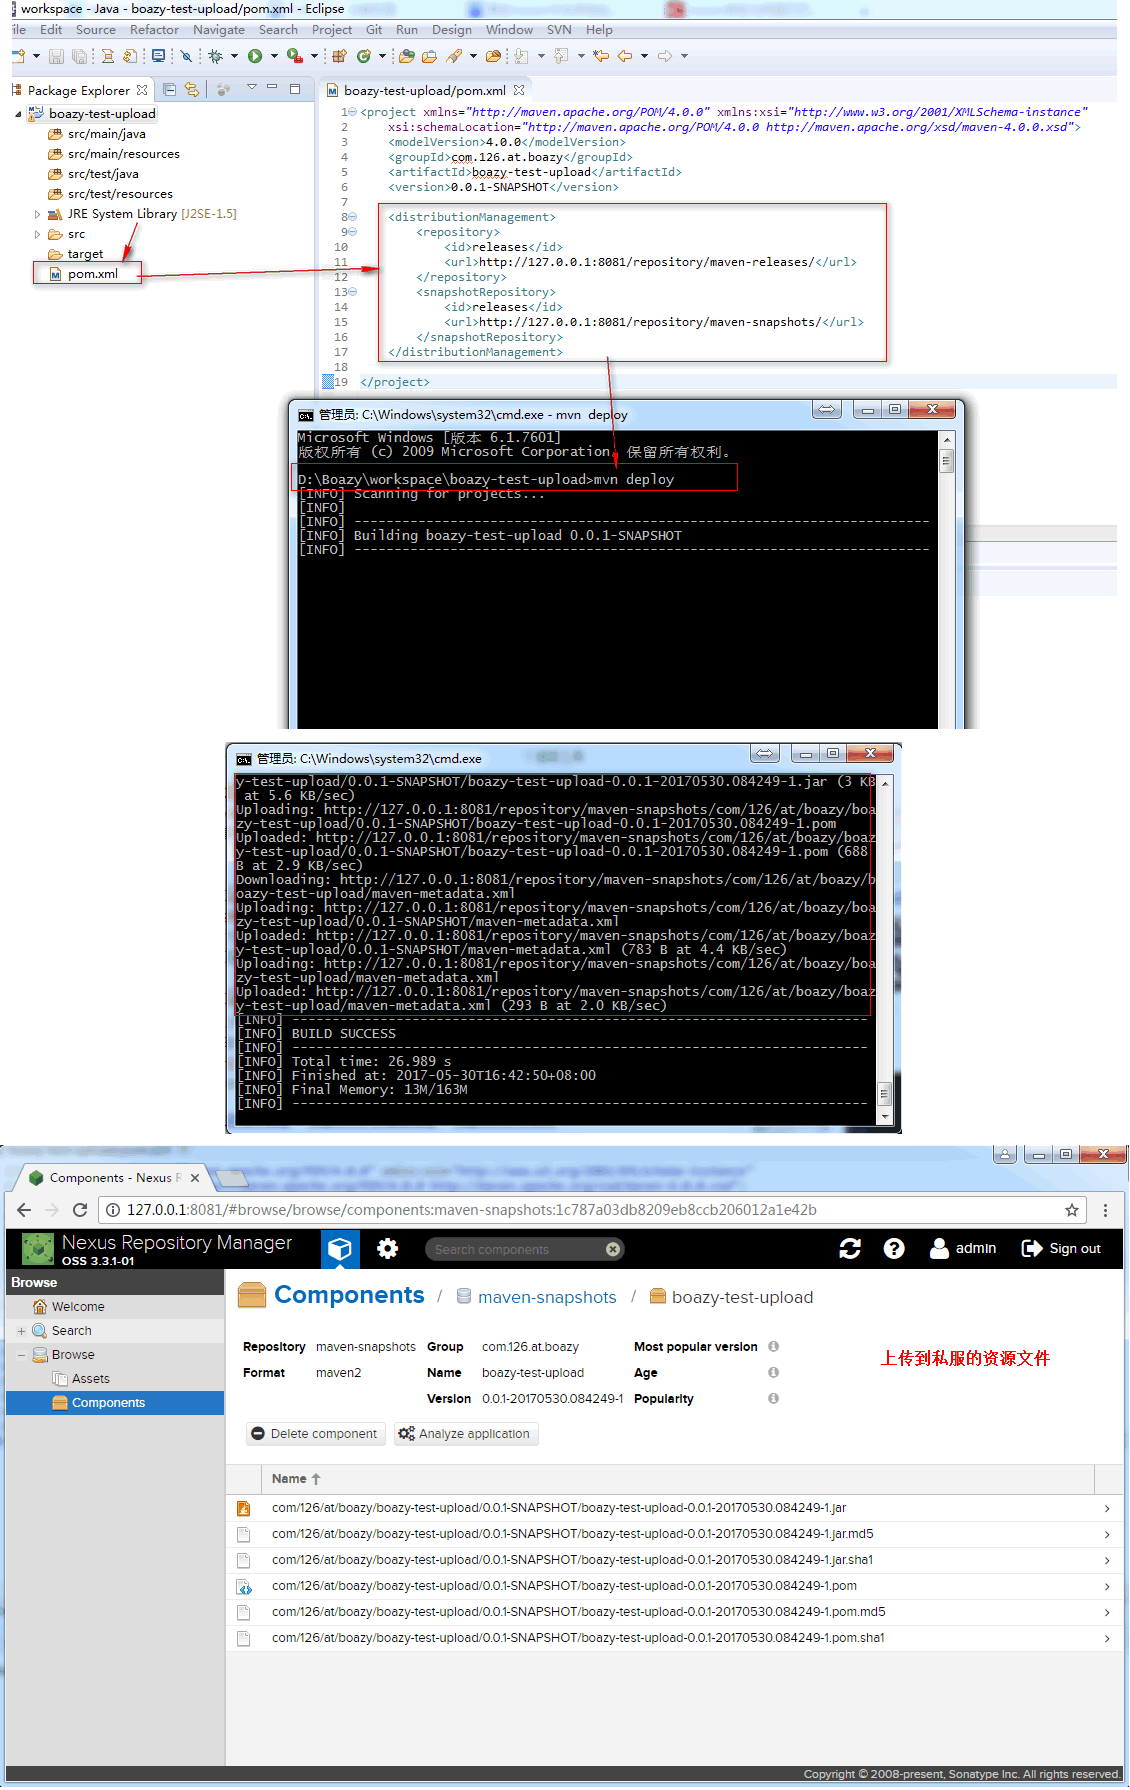Click the Last Edit Location arrow icon
The image size is (1130, 1790).
pyautogui.click(x=601, y=56)
